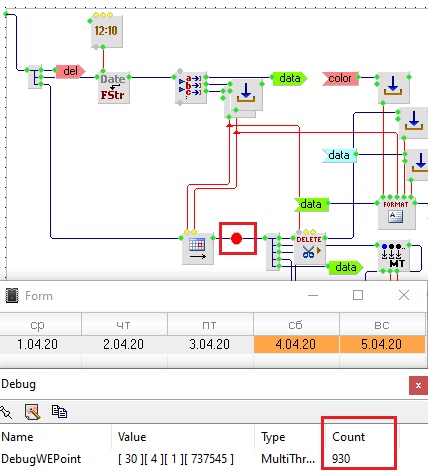
Task: Click the red debug breakpoint dot
Action: [x=236, y=238]
